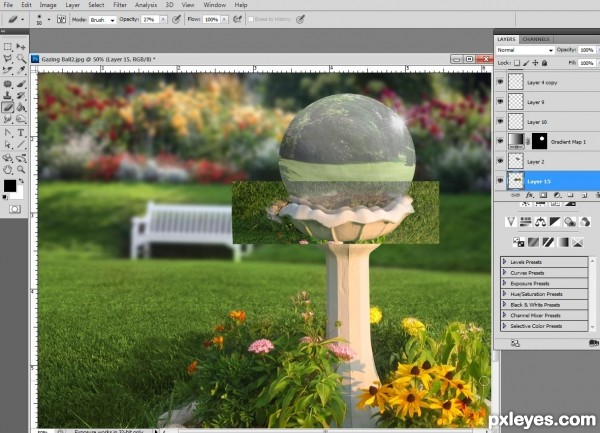The height and width of the screenshot is (433, 600).
Task: Select the Paint Bucket tool
Action: pos(21,107)
